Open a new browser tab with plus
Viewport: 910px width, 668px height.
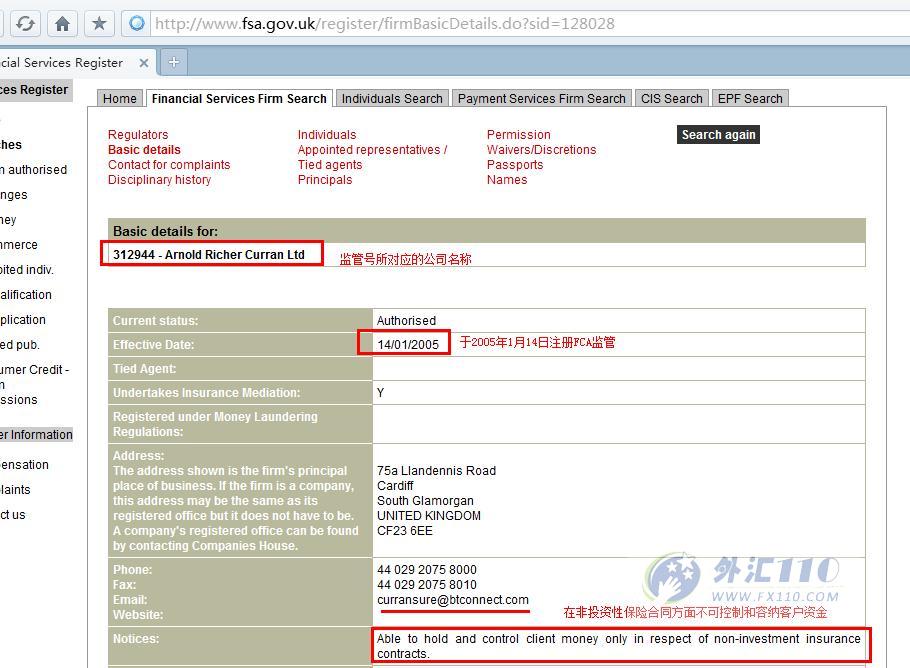click(x=174, y=62)
